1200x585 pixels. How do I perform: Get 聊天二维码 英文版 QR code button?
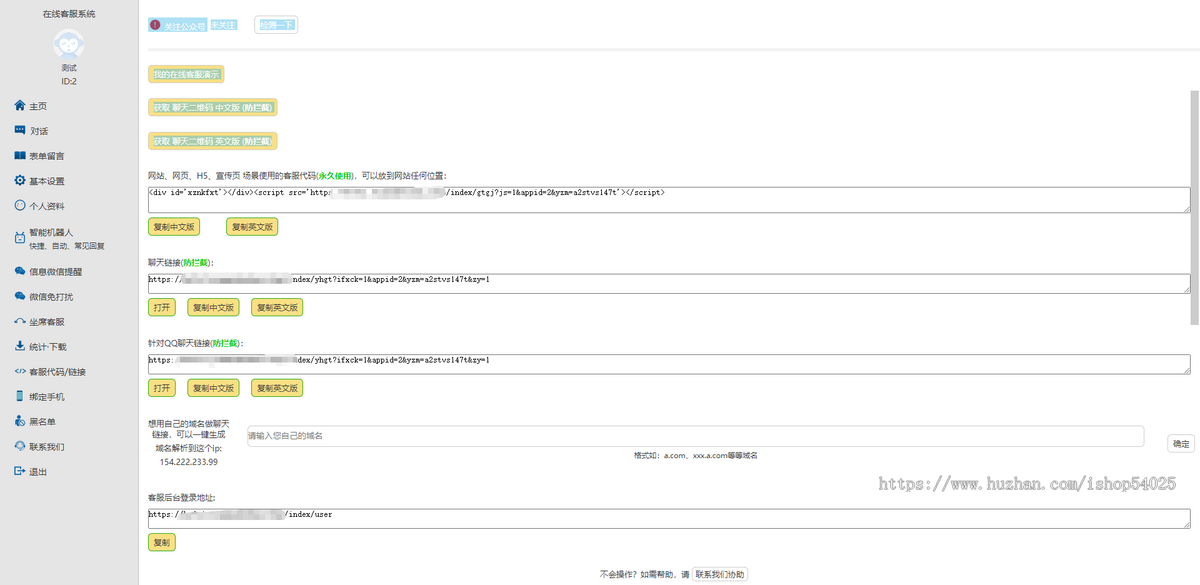tap(213, 141)
